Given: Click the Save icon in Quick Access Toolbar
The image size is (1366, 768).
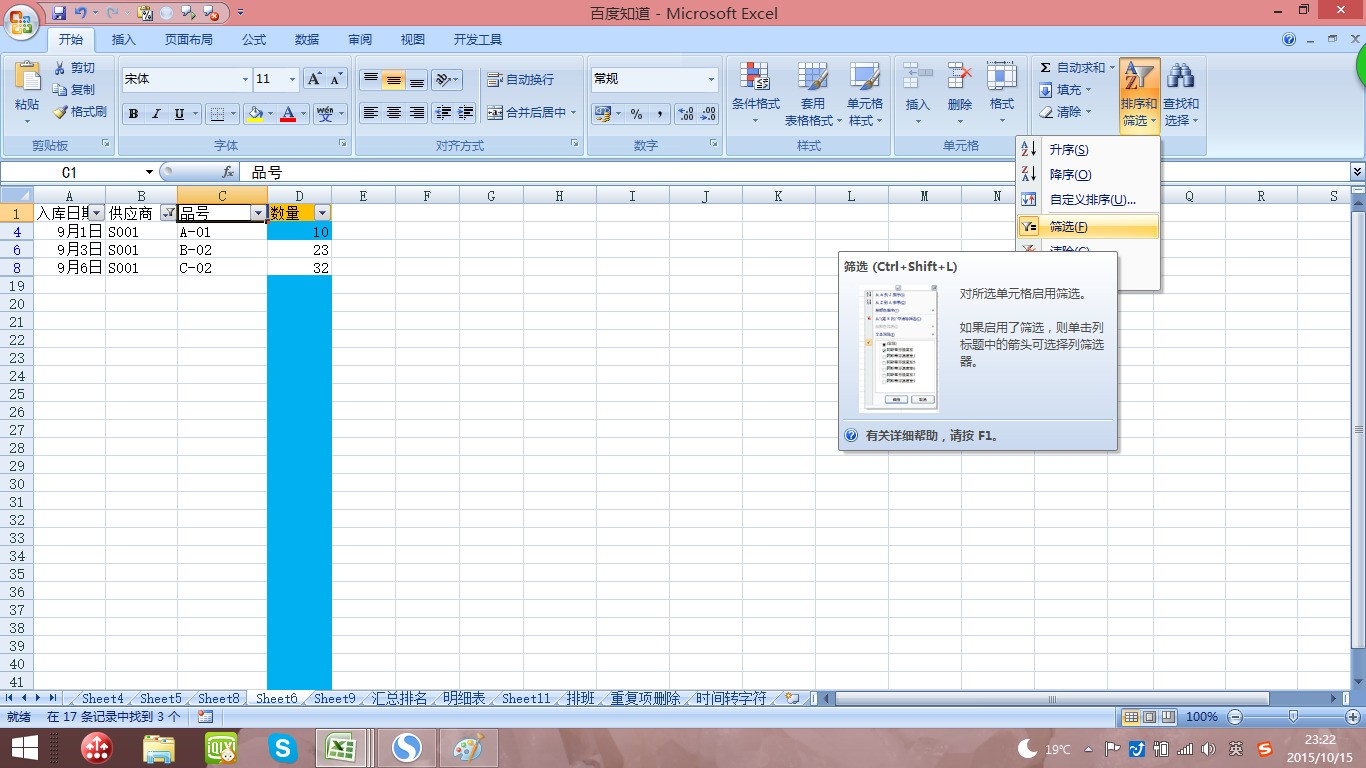Looking at the screenshot, I should click(x=59, y=13).
